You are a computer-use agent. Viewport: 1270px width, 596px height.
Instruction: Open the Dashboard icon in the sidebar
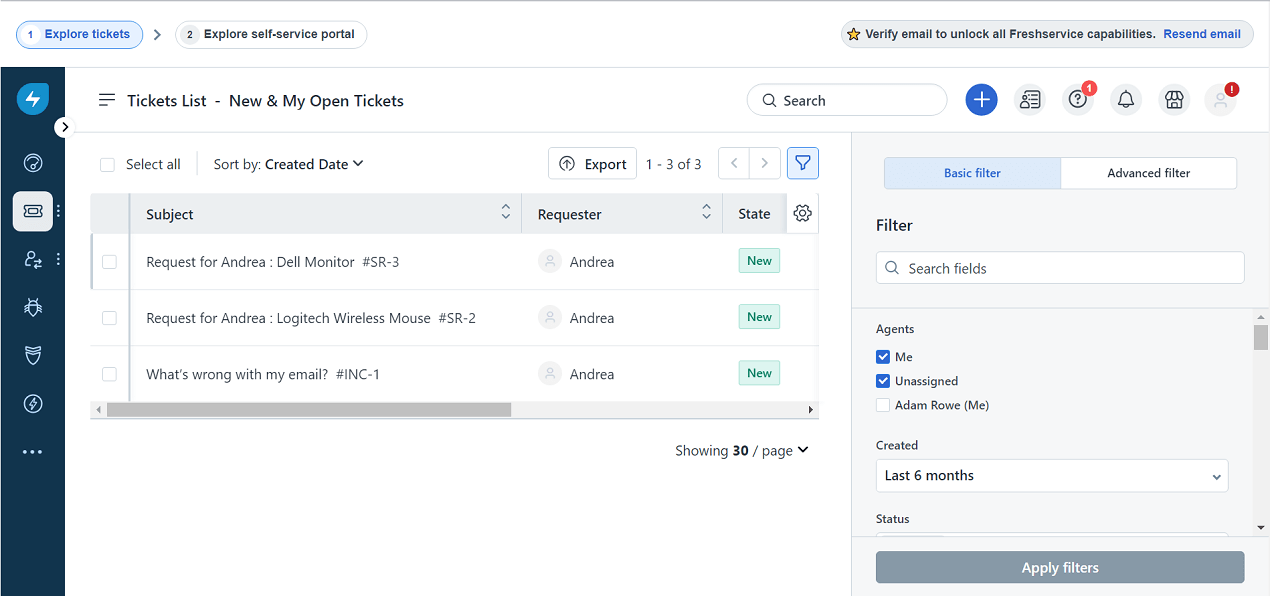pyautogui.click(x=33, y=163)
